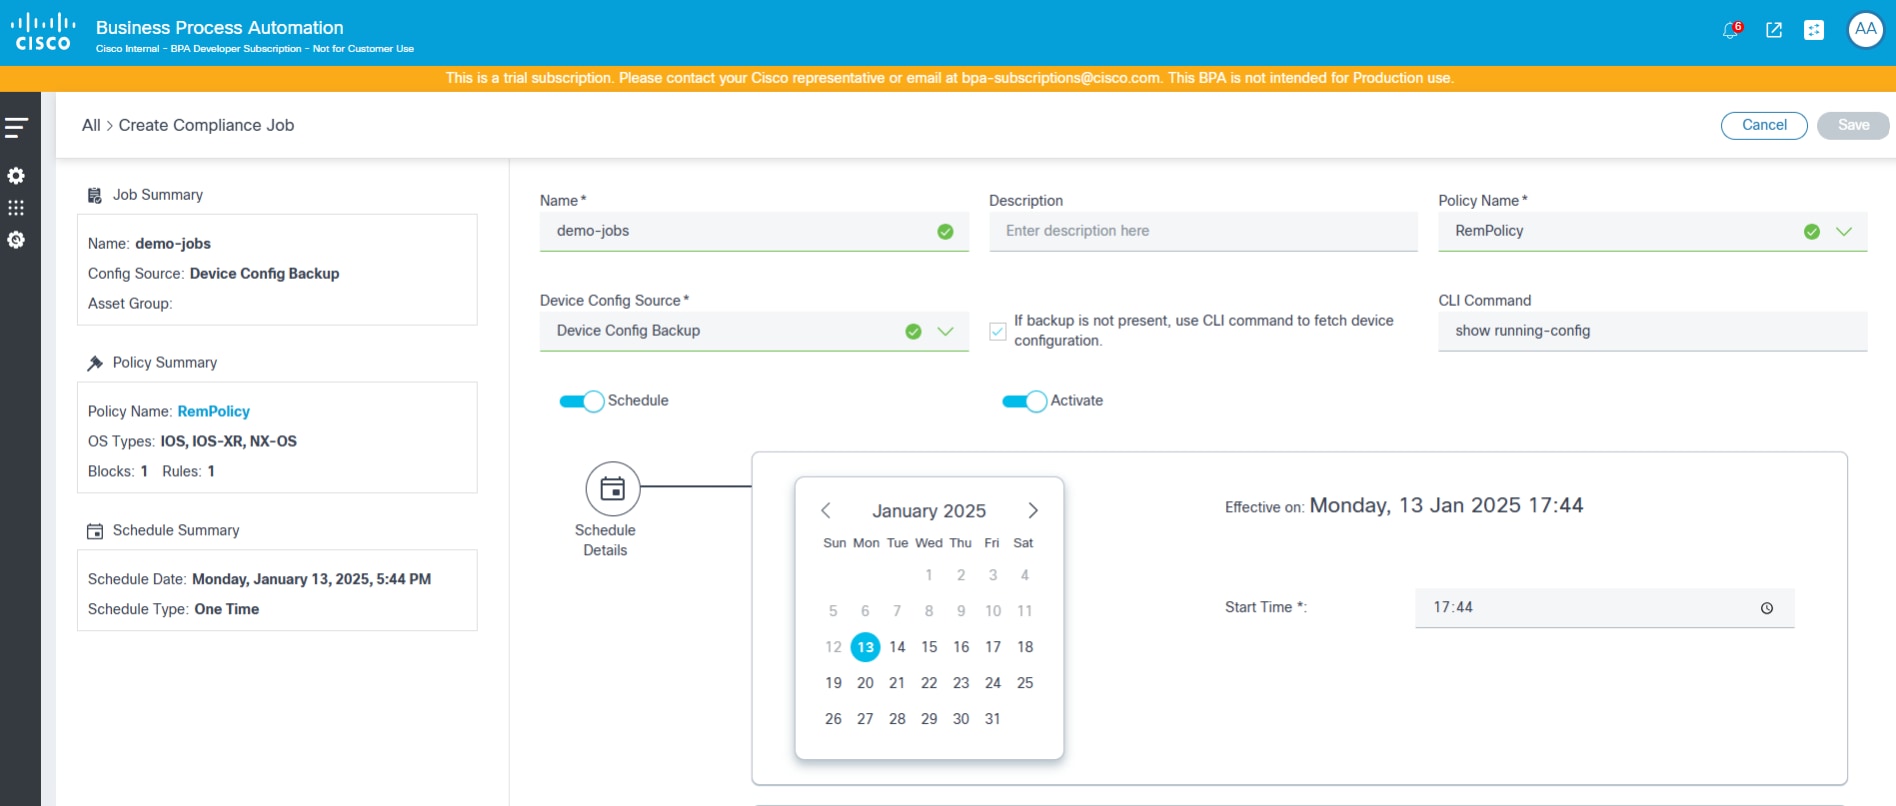Click the Schedule Details calendar icon
Viewport: 1896px width, 806px height.
[x=612, y=488]
